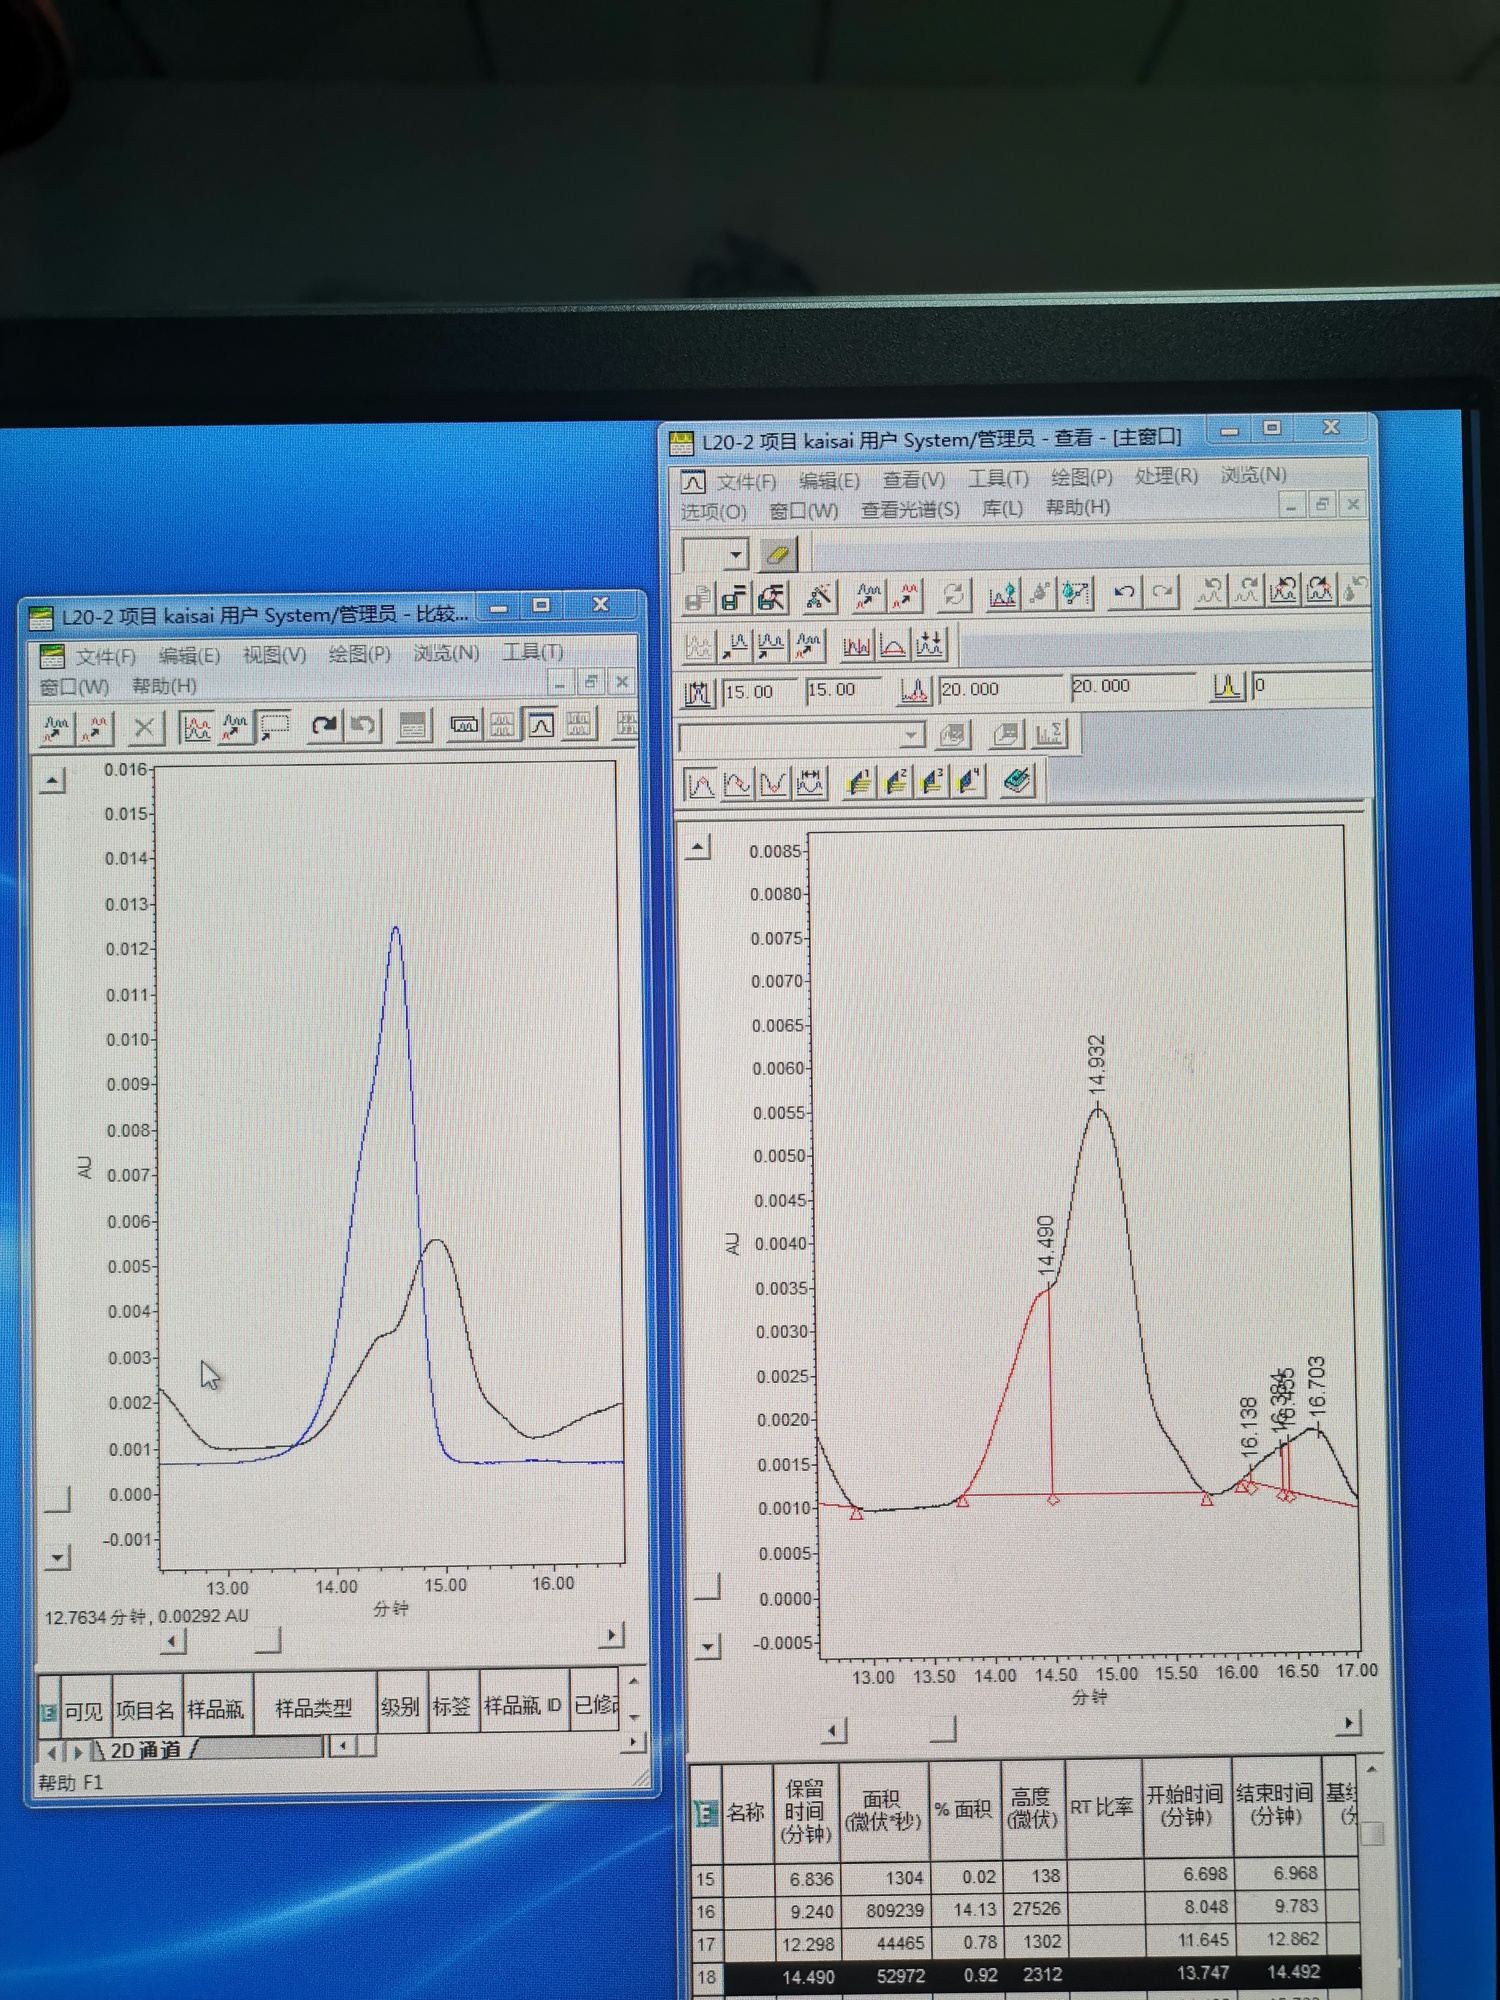
Task: Click the teal book library icon
Action: (x=1017, y=781)
